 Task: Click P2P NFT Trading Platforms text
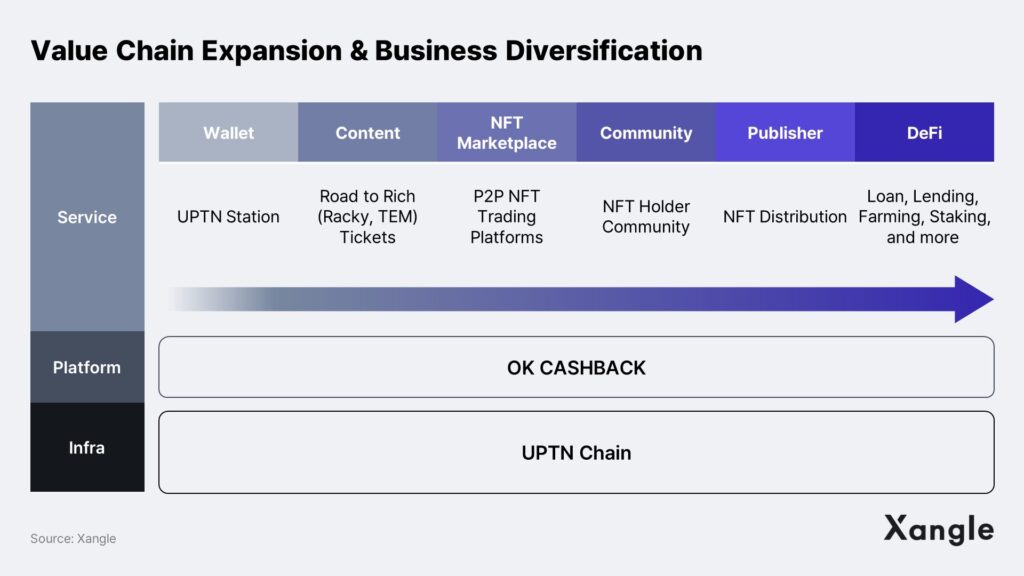pos(507,217)
